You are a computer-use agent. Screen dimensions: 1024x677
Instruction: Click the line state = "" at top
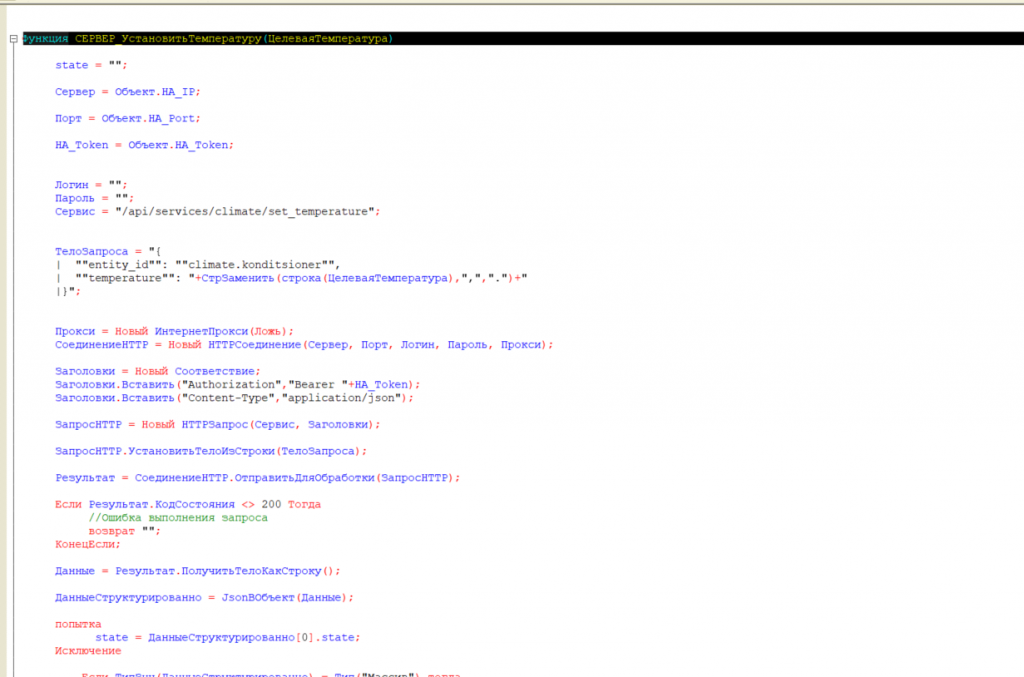[x=91, y=65]
